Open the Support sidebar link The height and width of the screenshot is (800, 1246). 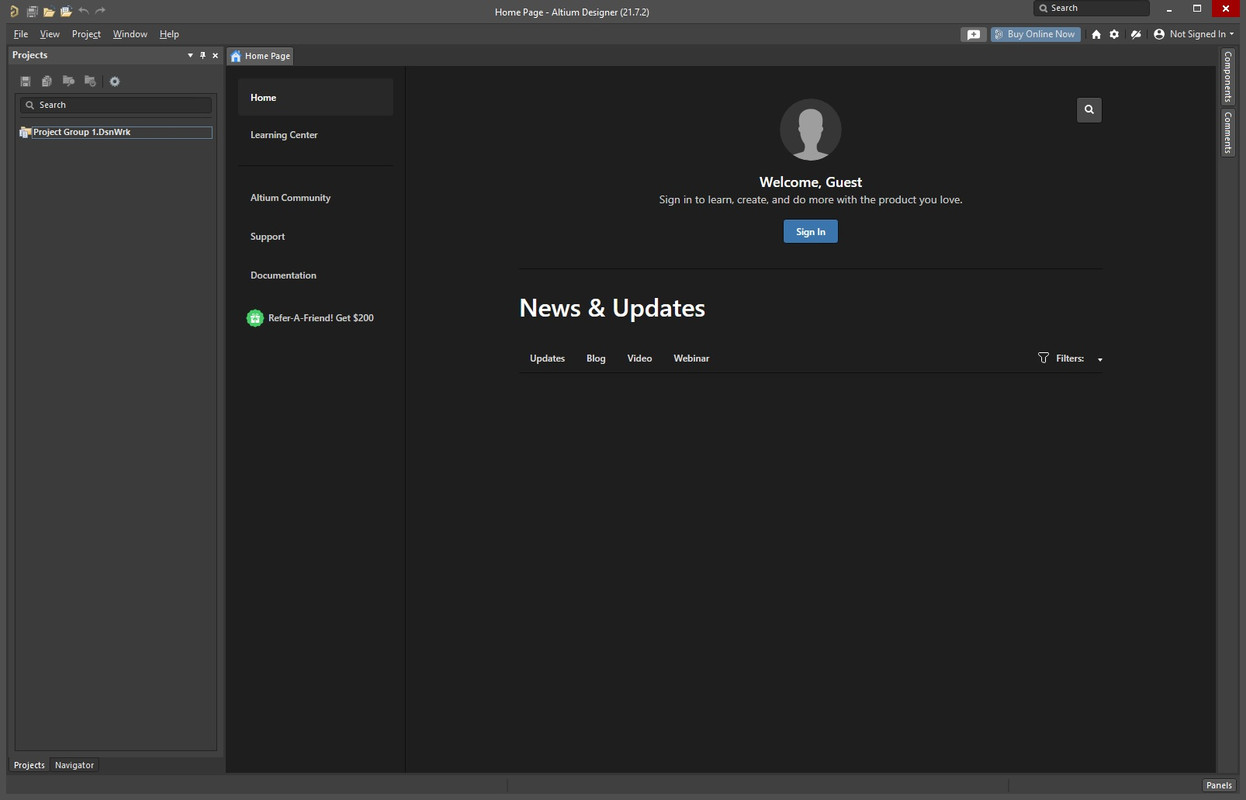tap(267, 237)
